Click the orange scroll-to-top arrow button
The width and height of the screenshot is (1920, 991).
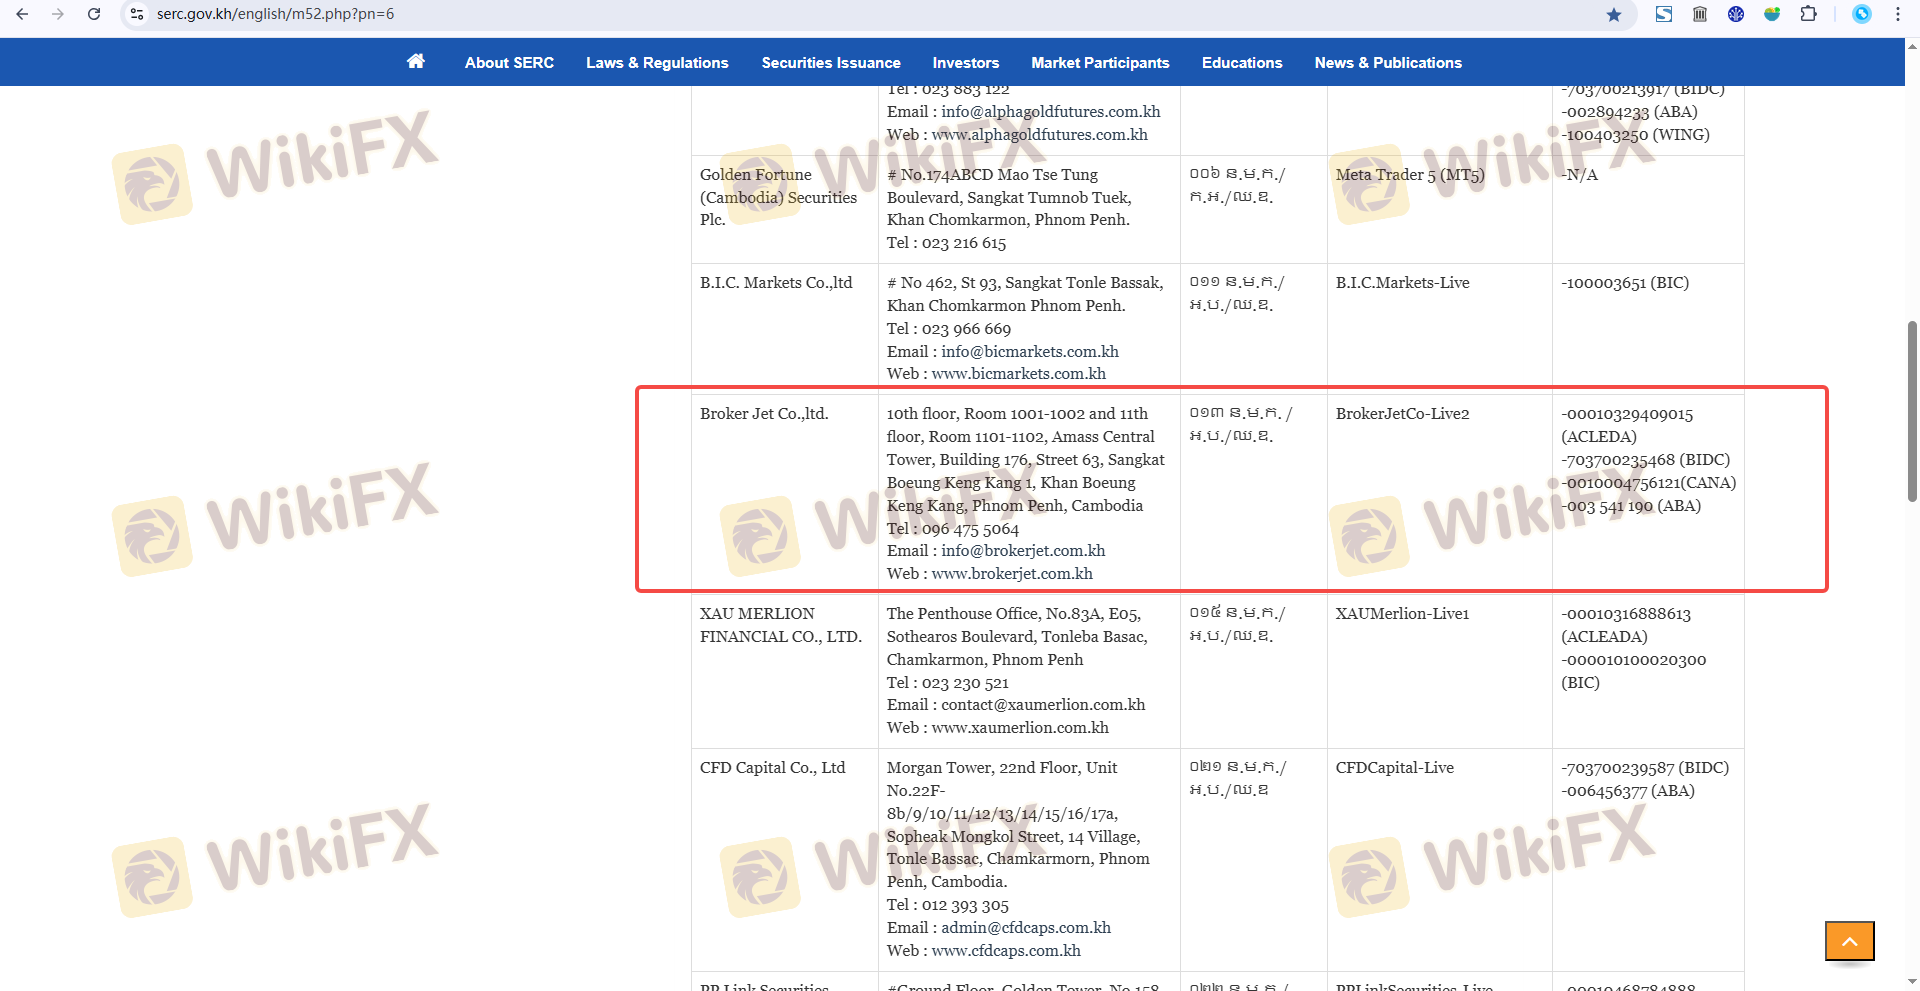[x=1849, y=941]
